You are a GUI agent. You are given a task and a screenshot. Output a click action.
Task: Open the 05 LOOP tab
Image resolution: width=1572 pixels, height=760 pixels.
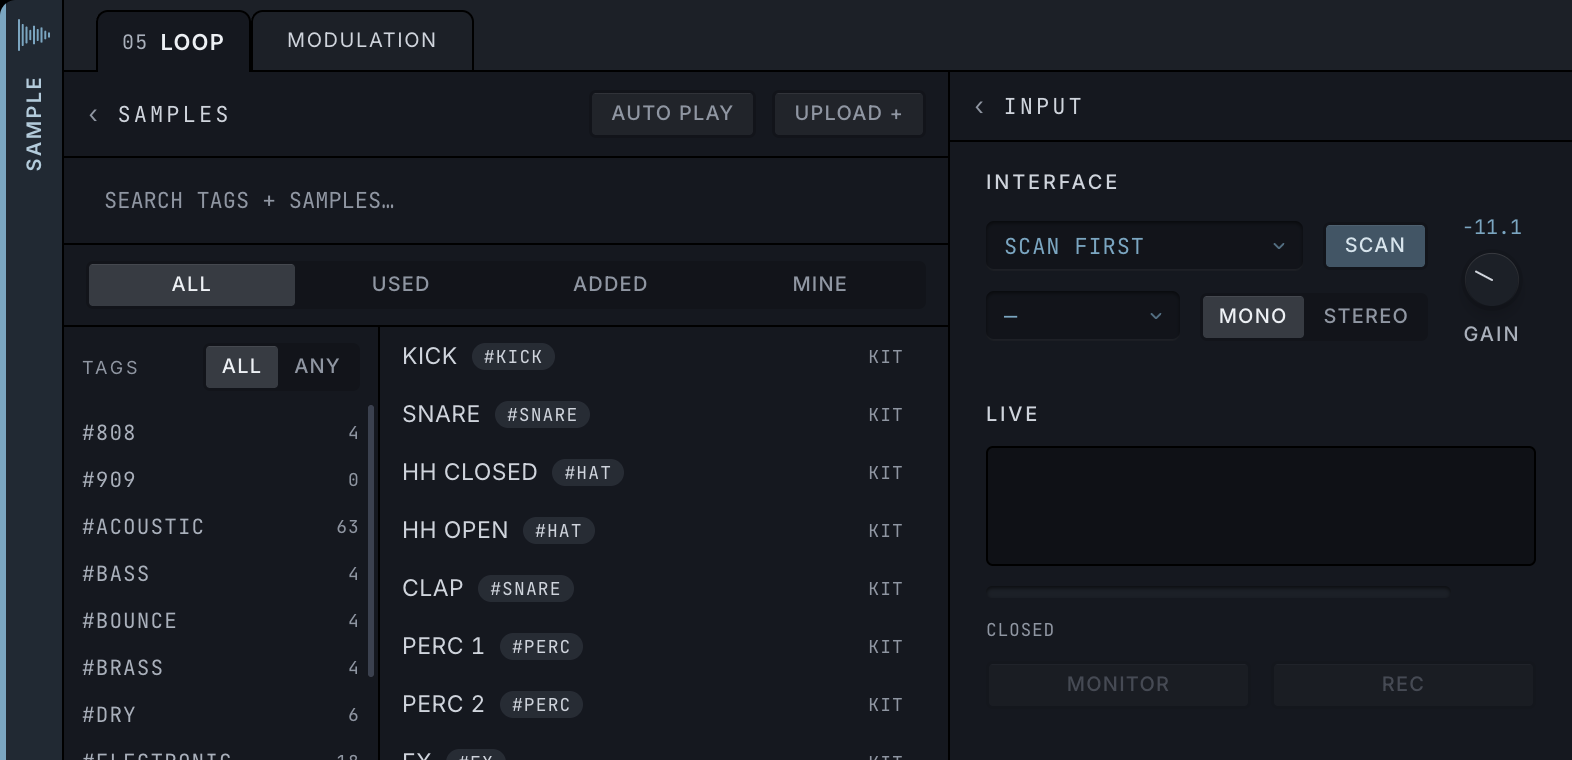pyautogui.click(x=173, y=42)
